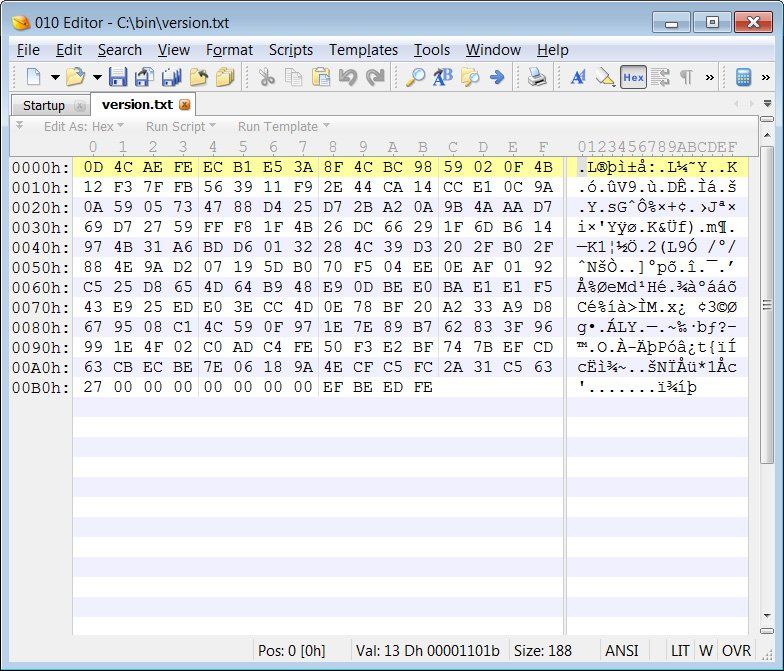Click the Find magnifier icon

pyautogui.click(x=415, y=78)
